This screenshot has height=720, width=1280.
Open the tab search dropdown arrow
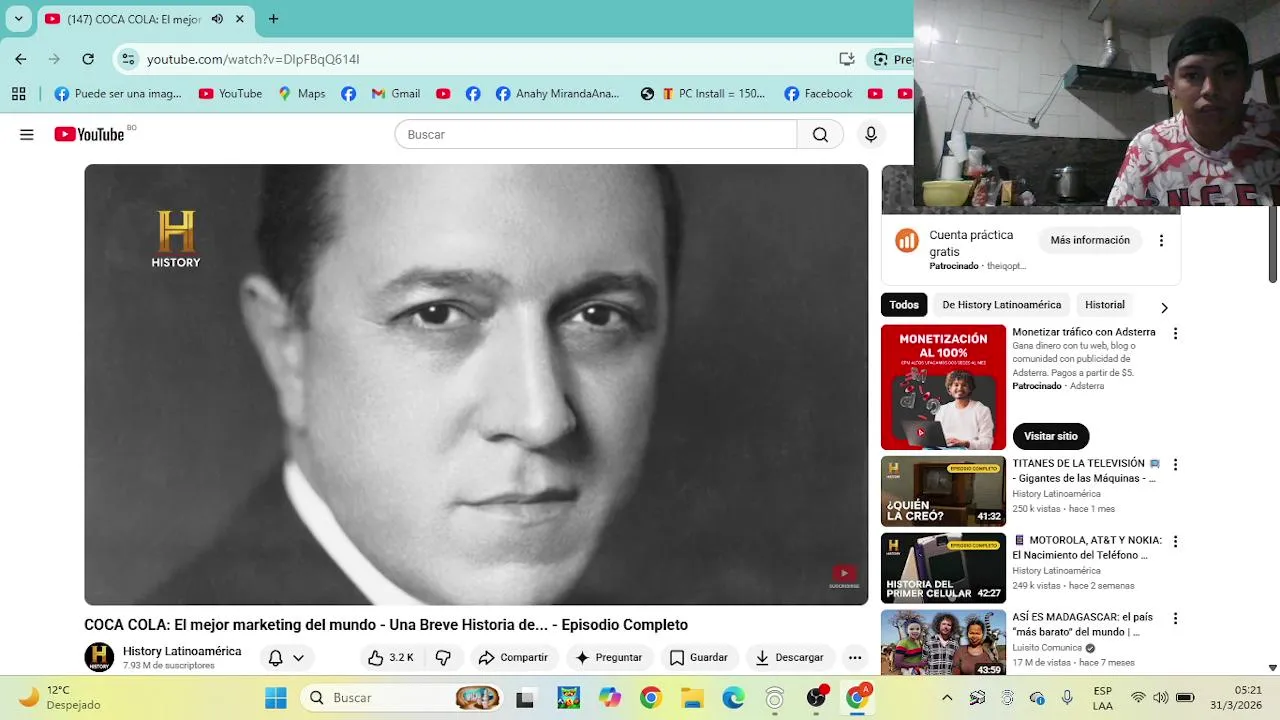18,19
